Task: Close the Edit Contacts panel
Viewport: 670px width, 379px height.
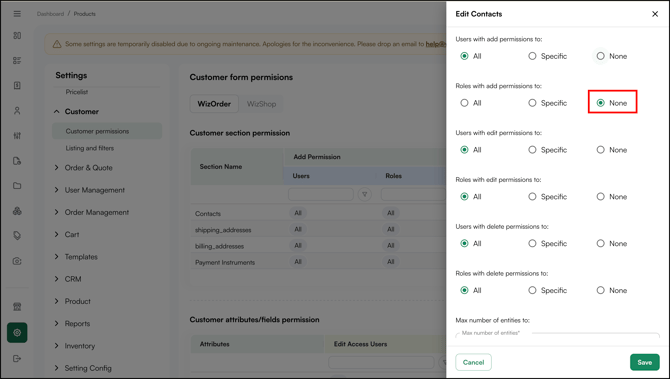Action: point(655,14)
